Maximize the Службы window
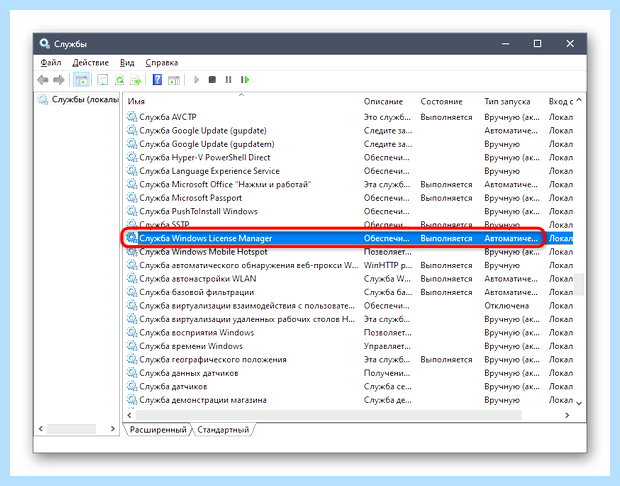This screenshot has width=620, height=486. [537, 43]
